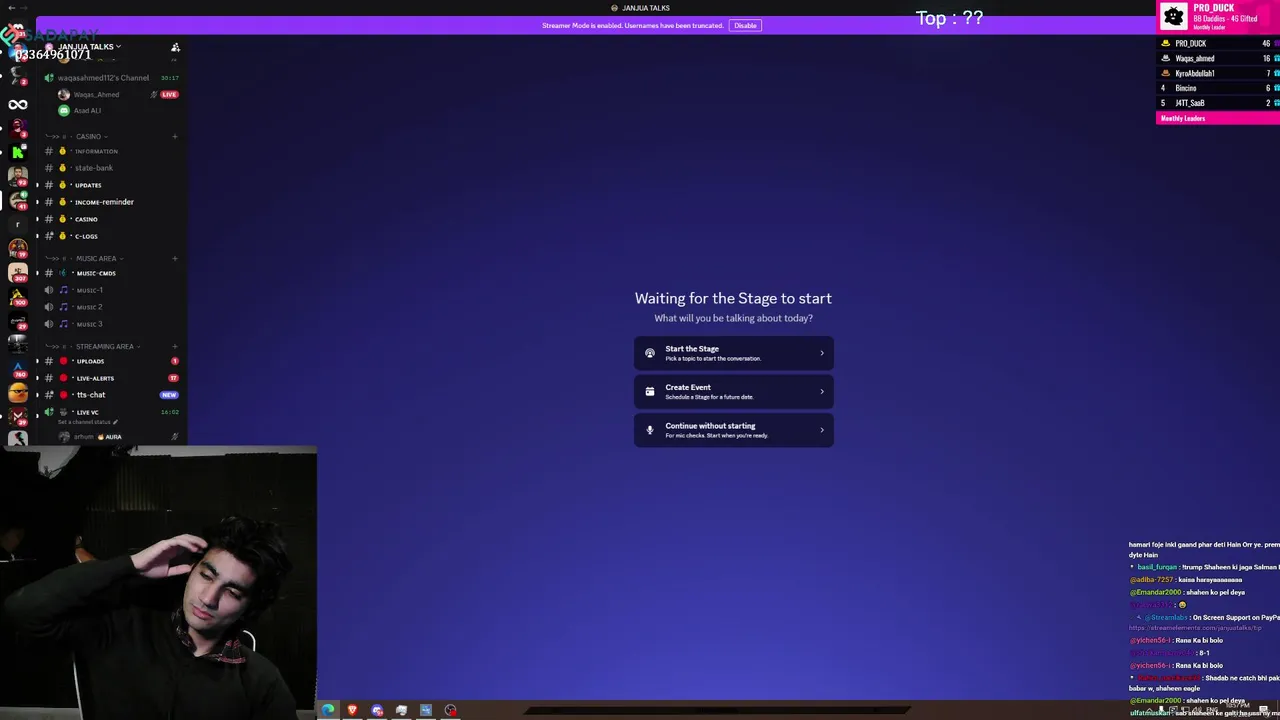Click J4TT_SaaB entry in the leaderboard
Viewport: 1280px width, 720px height.
pyautogui.click(x=1218, y=103)
